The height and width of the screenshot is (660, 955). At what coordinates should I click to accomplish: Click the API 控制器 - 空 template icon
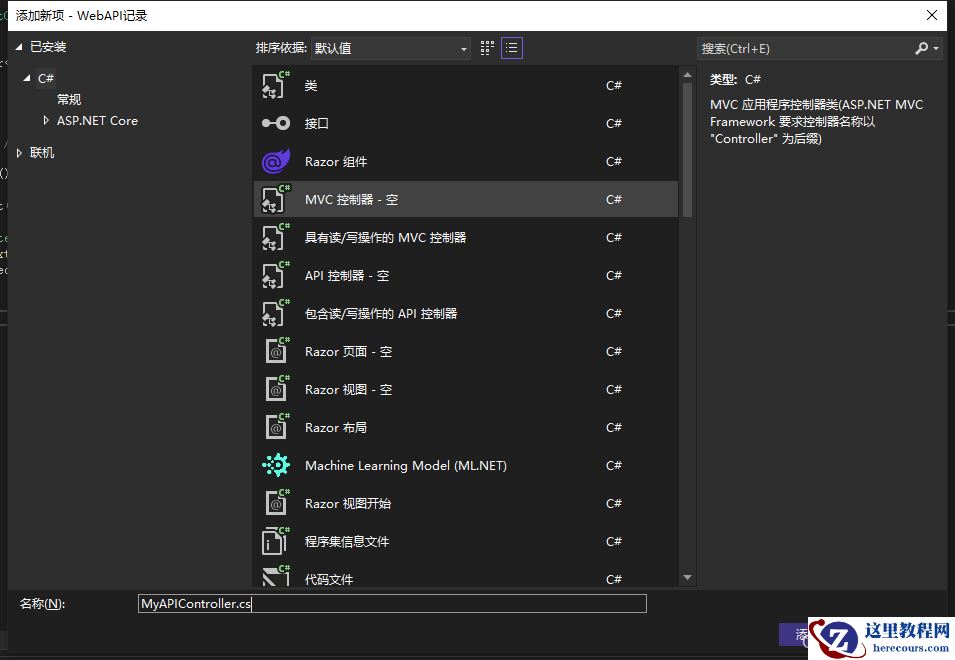click(275, 275)
